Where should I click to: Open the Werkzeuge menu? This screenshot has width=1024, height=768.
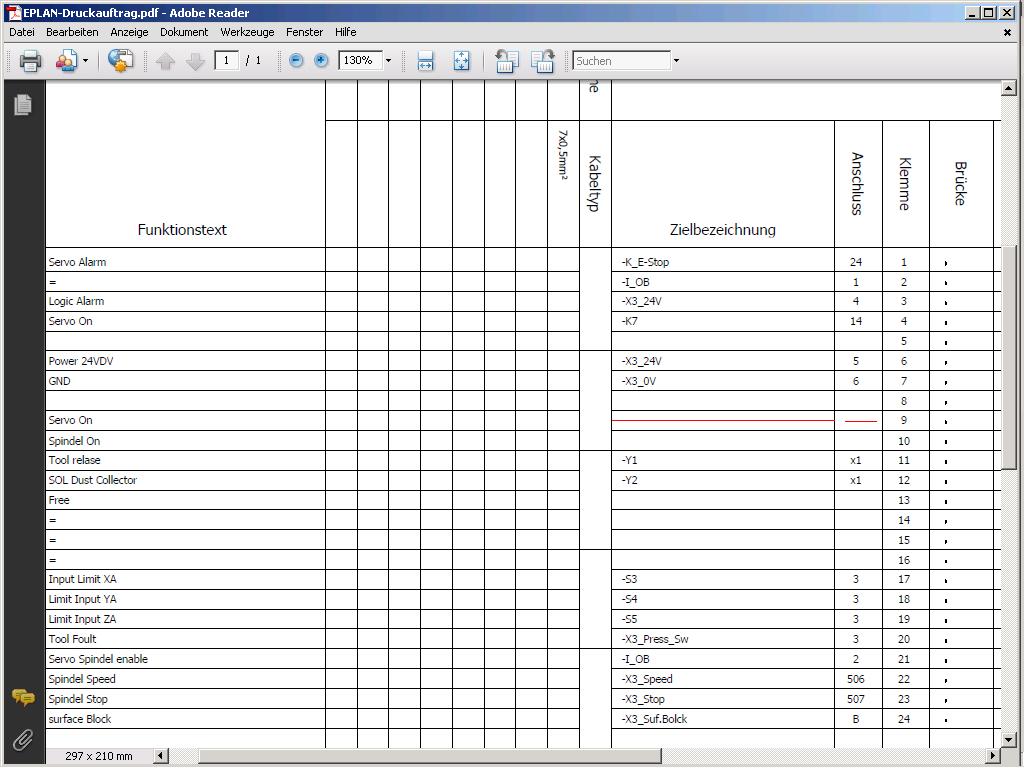point(247,32)
